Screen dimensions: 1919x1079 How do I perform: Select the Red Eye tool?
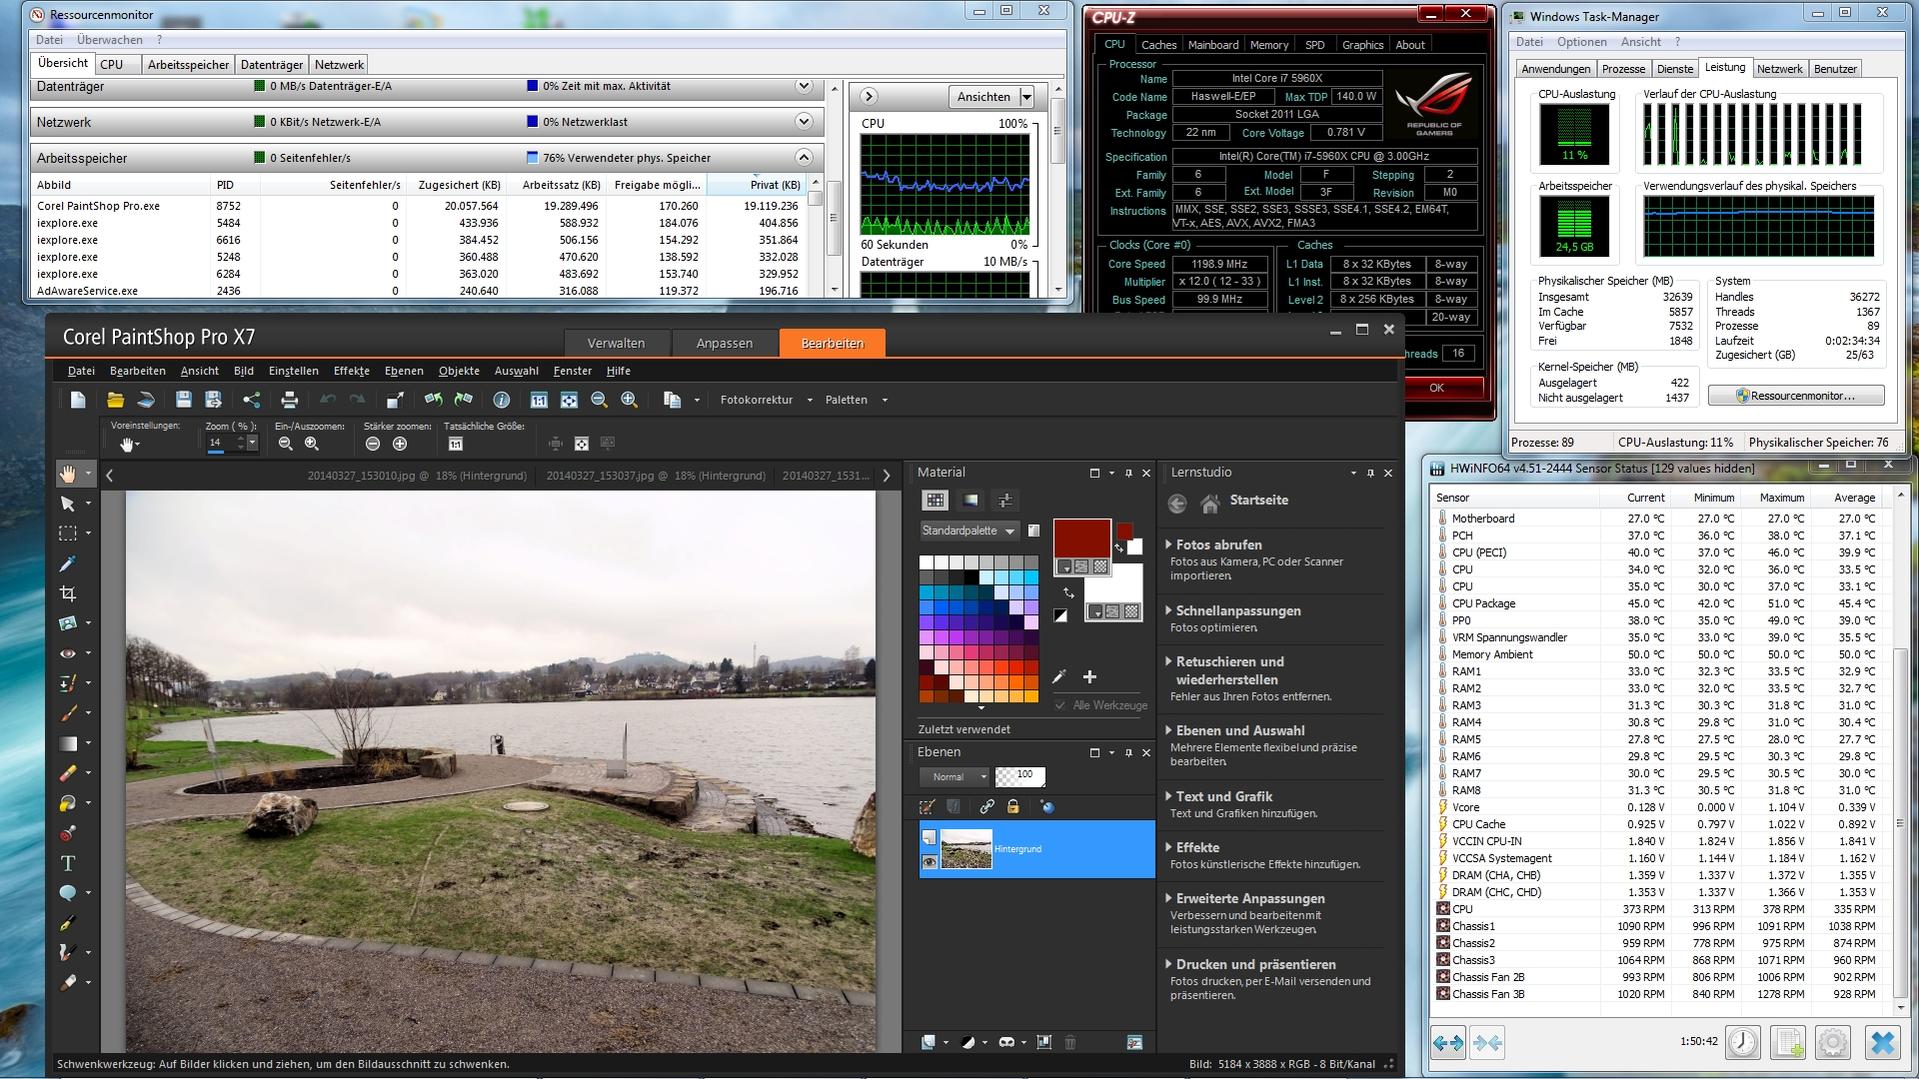(68, 654)
